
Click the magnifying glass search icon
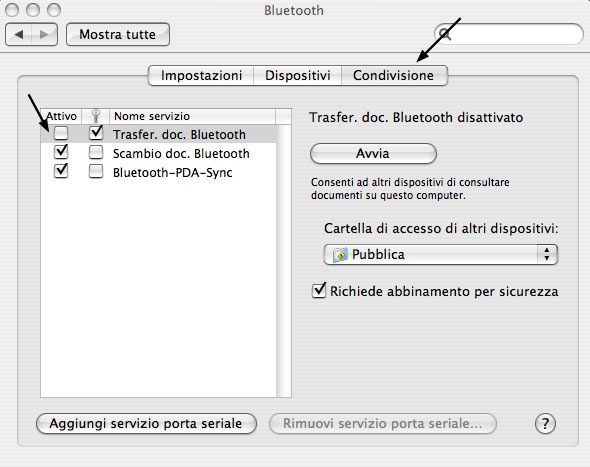445,34
